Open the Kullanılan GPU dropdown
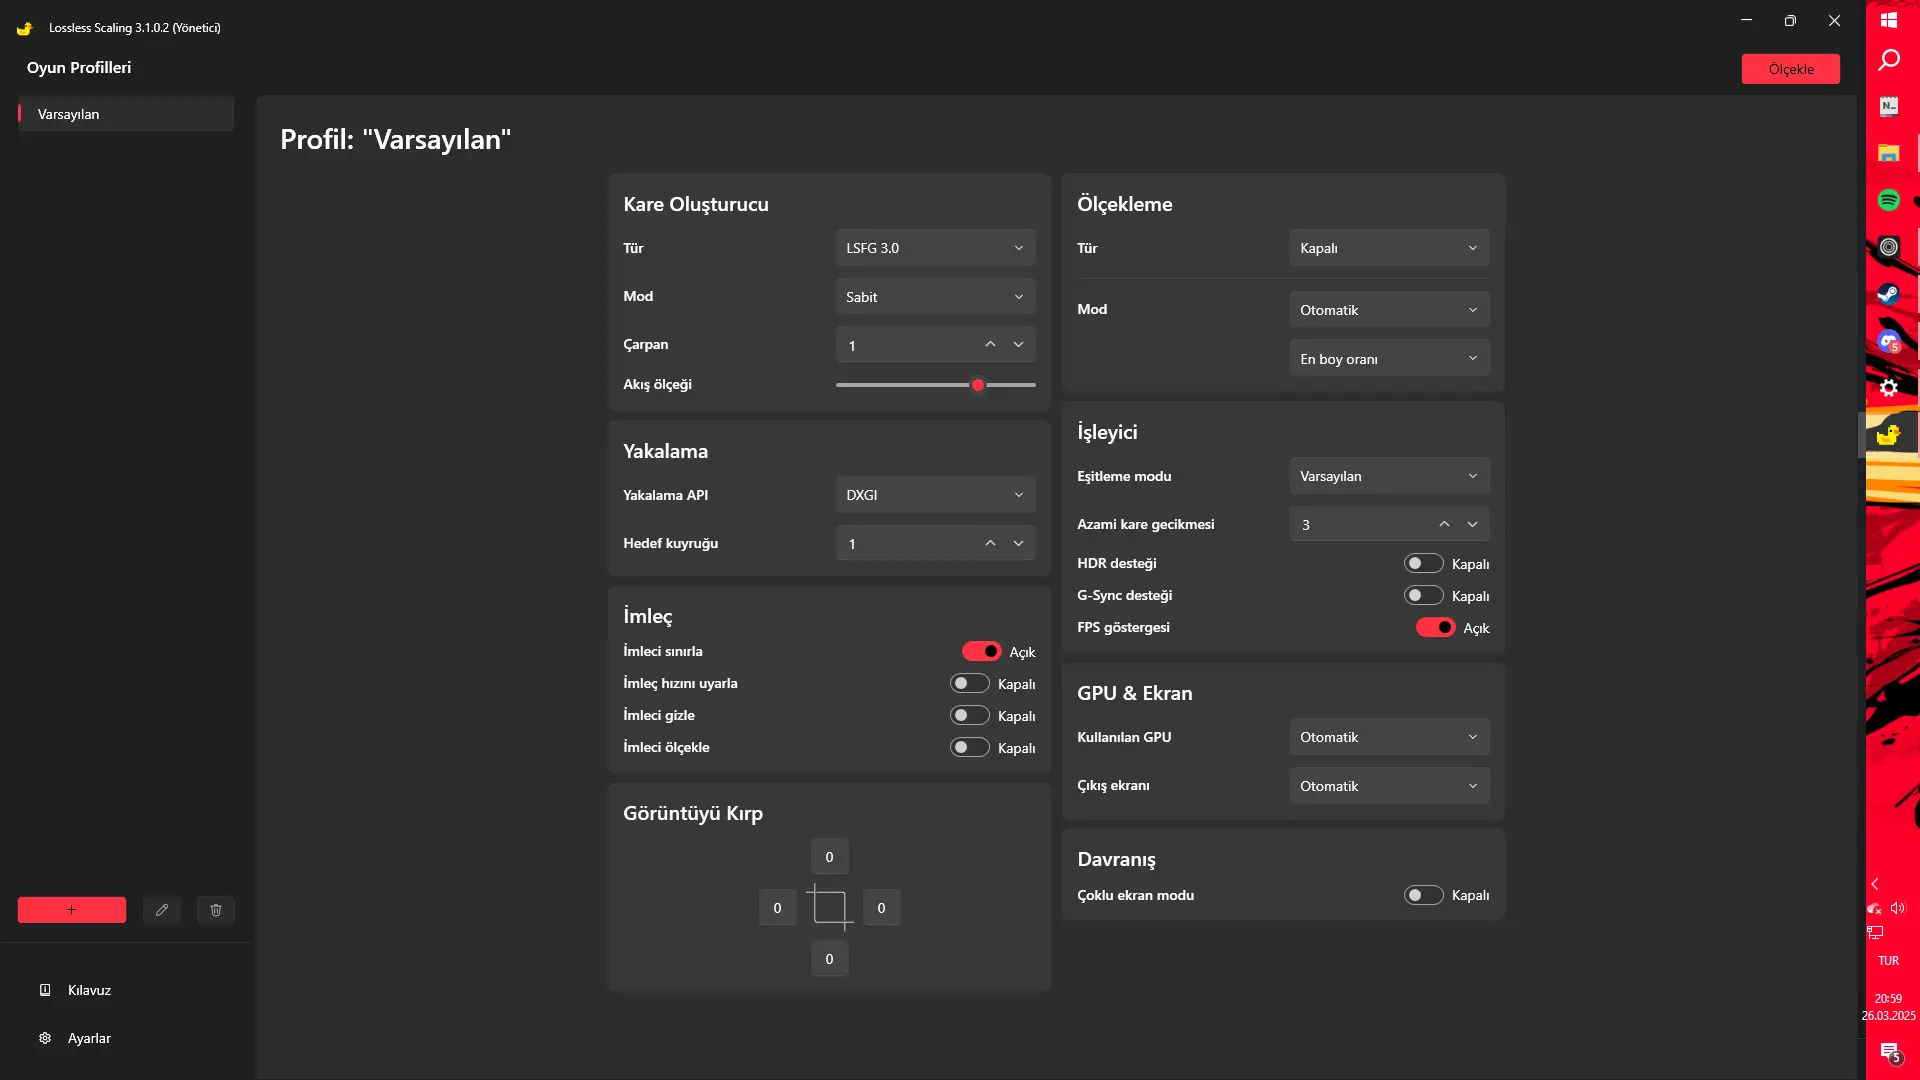Viewport: 1920px width, 1080px height. coord(1389,737)
